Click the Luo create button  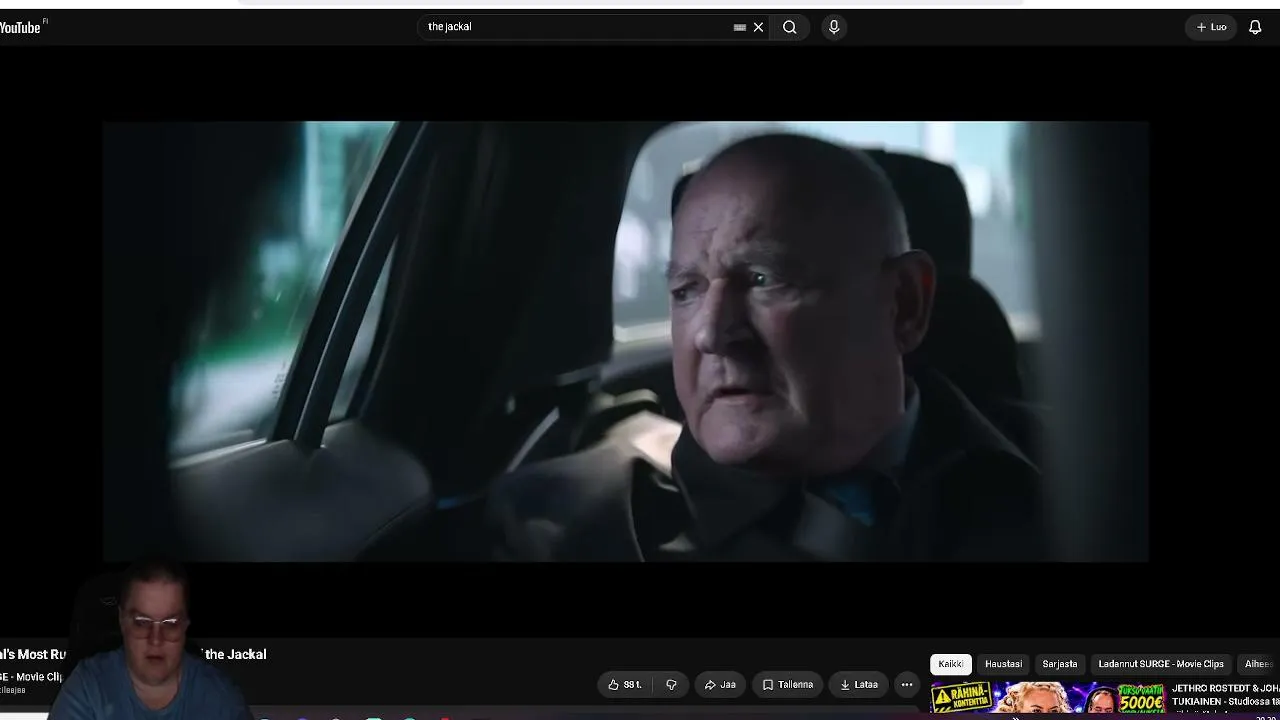[1211, 27]
